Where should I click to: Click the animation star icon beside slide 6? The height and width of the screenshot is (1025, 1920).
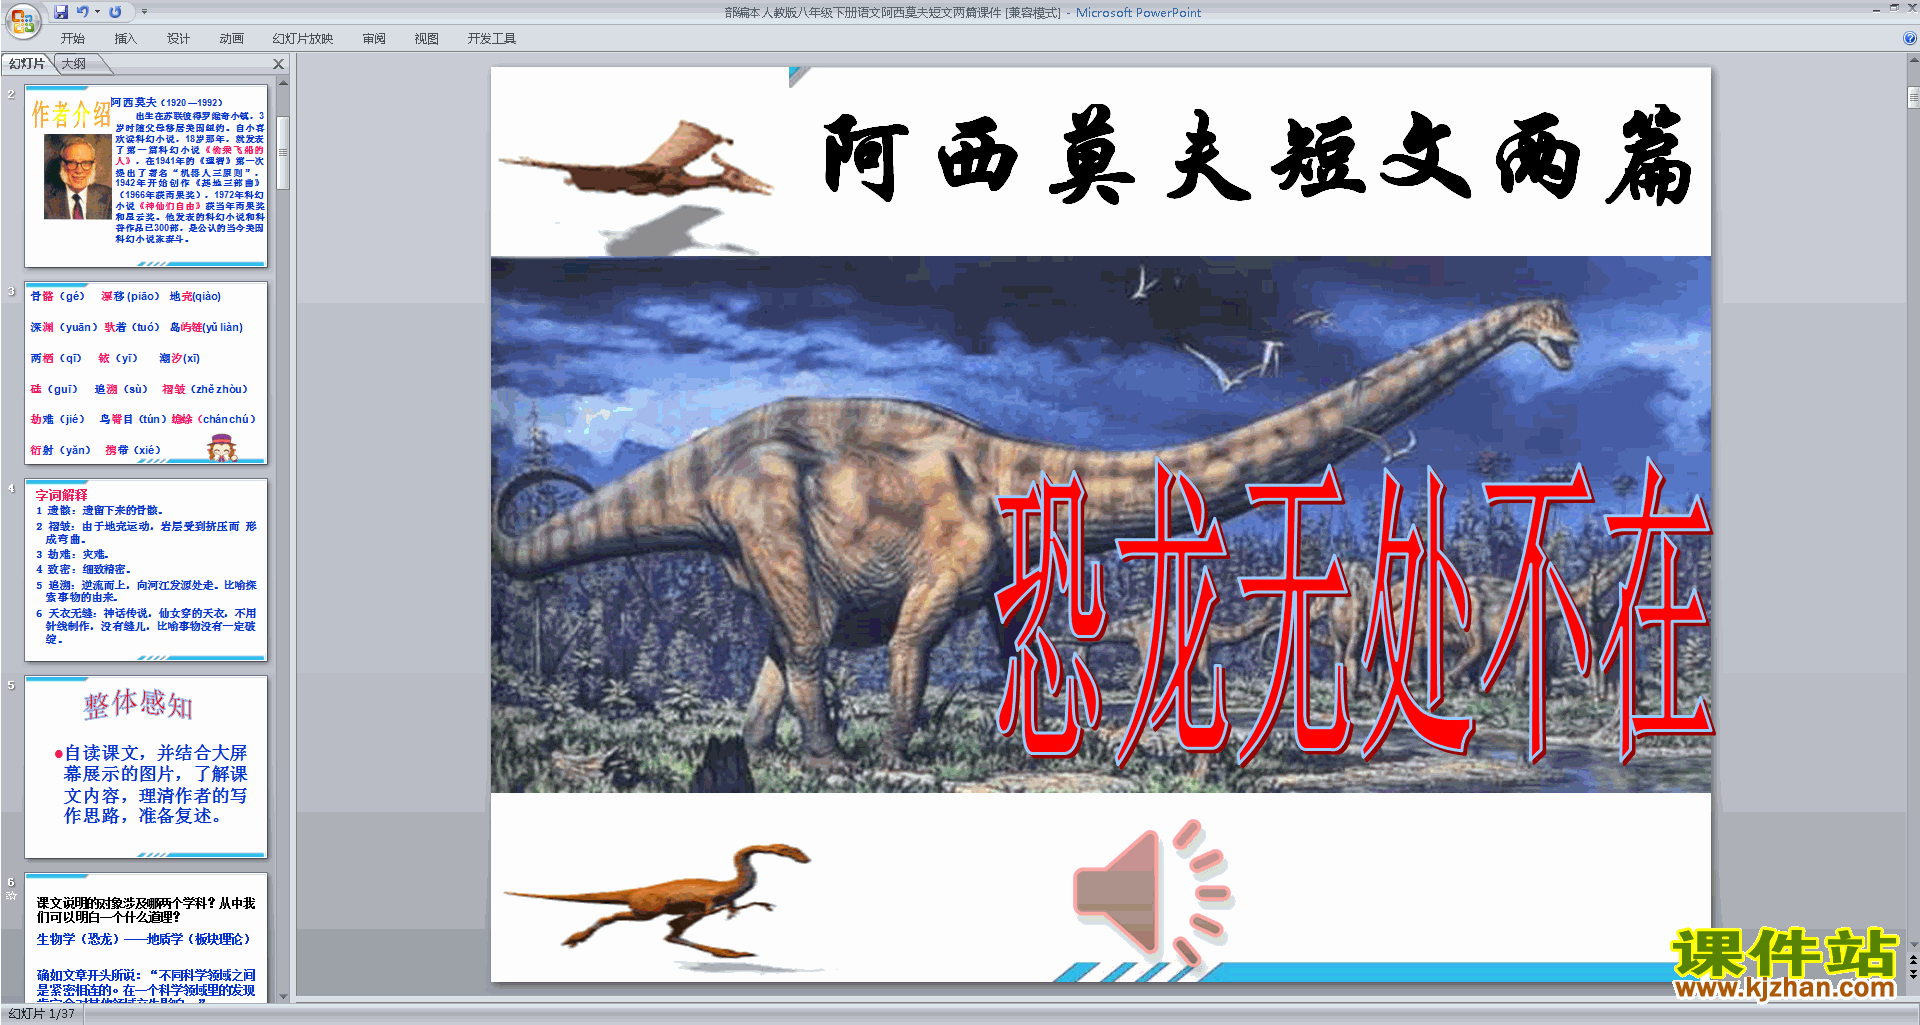11,896
